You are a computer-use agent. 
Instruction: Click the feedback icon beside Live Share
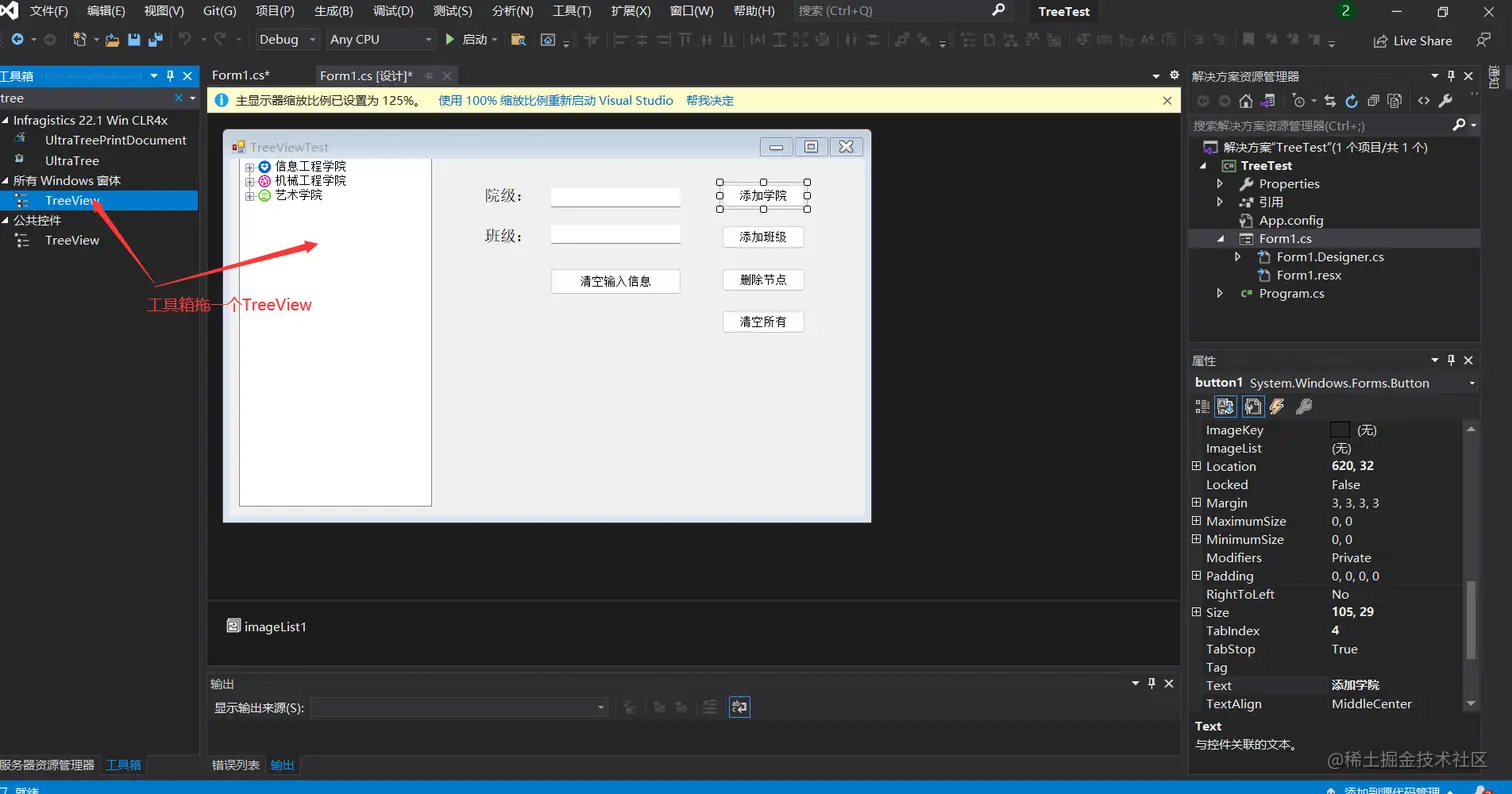pyautogui.click(x=1484, y=40)
